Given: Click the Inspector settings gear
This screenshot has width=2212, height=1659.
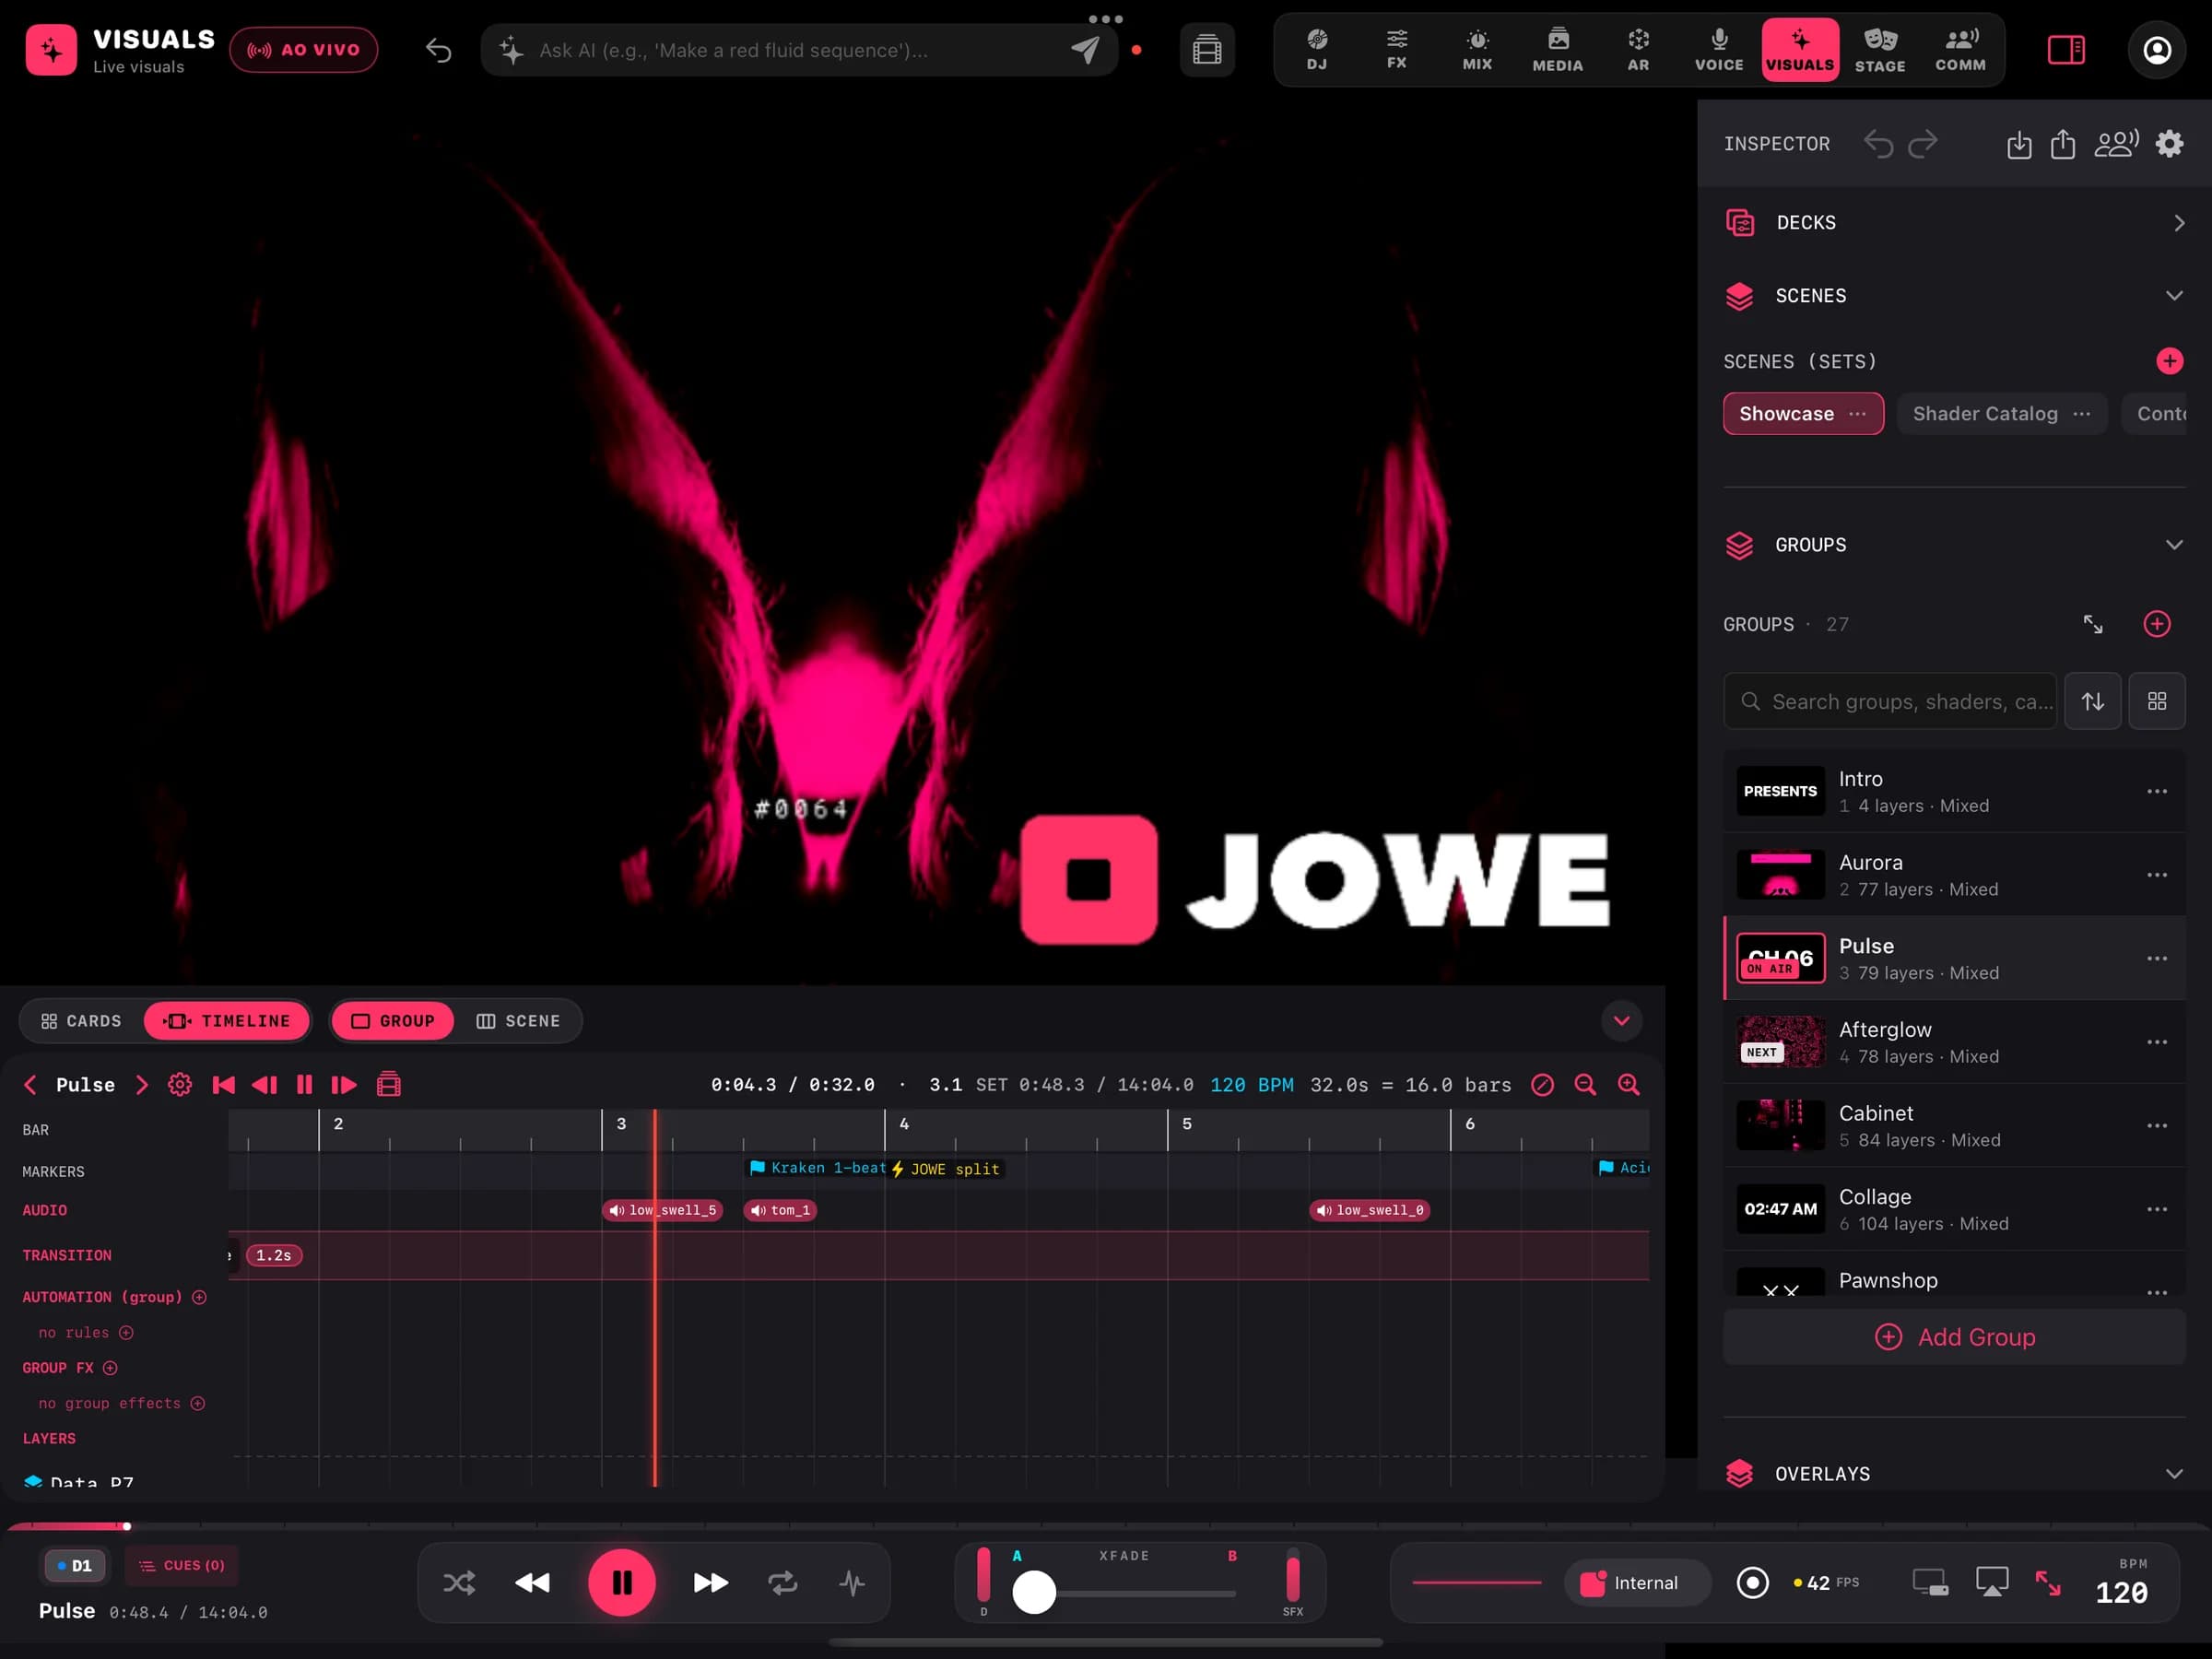Looking at the screenshot, I should (2168, 144).
